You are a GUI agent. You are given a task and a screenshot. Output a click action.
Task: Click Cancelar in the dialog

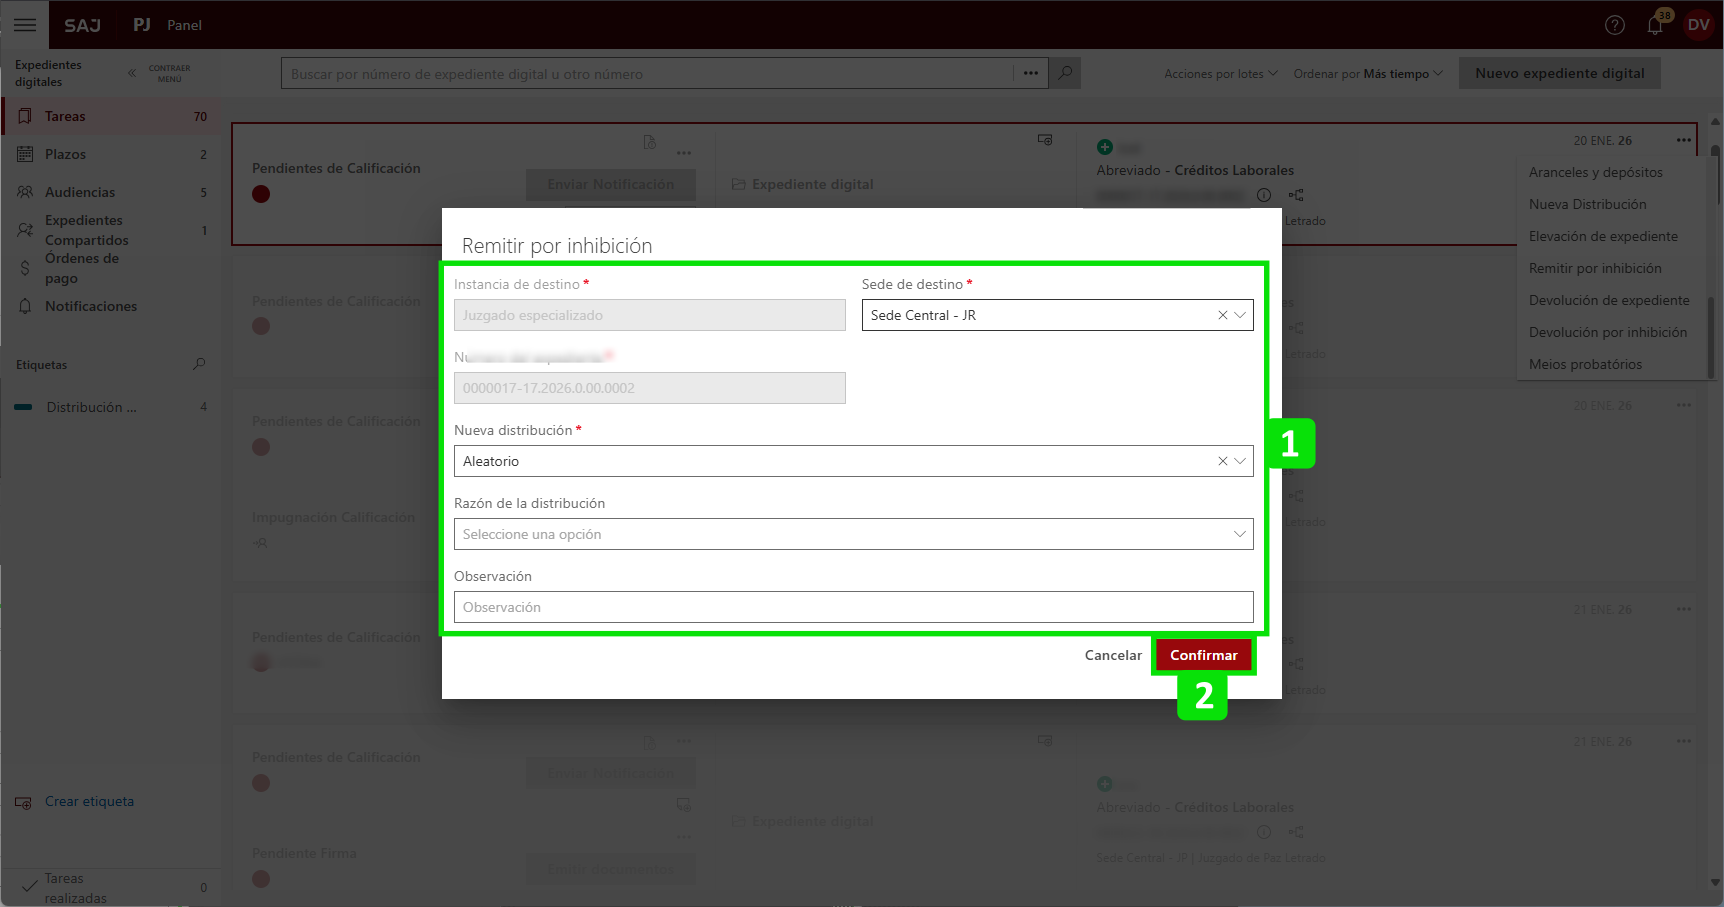[x=1112, y=655]
